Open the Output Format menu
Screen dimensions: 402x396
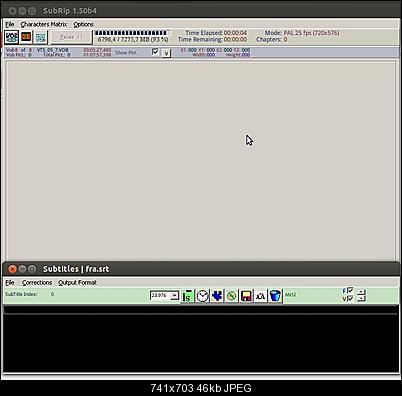click(x=77, y=283)
